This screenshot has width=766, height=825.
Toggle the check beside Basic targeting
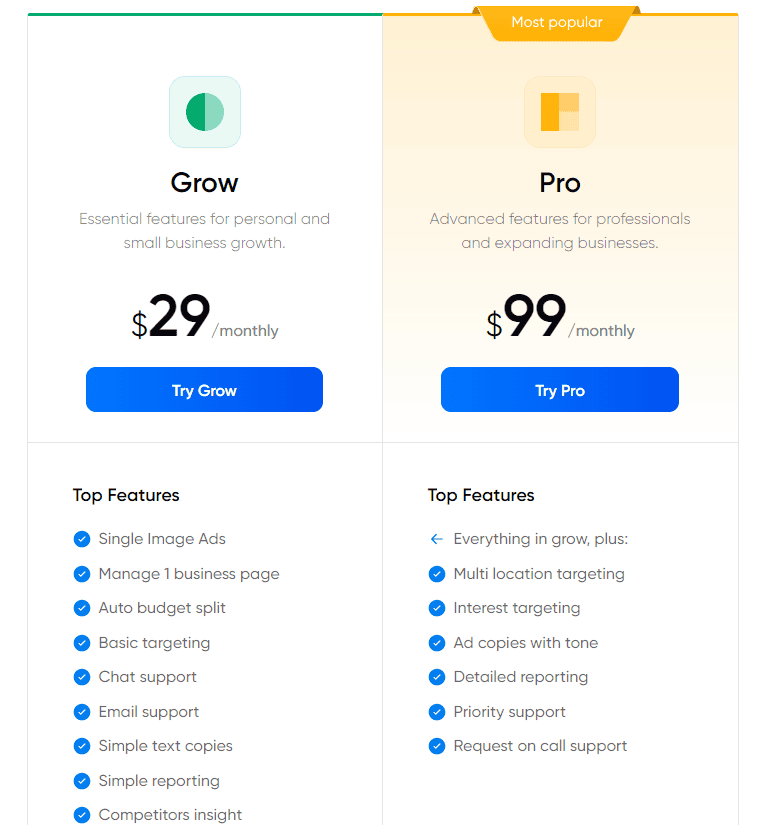(82, 643)
